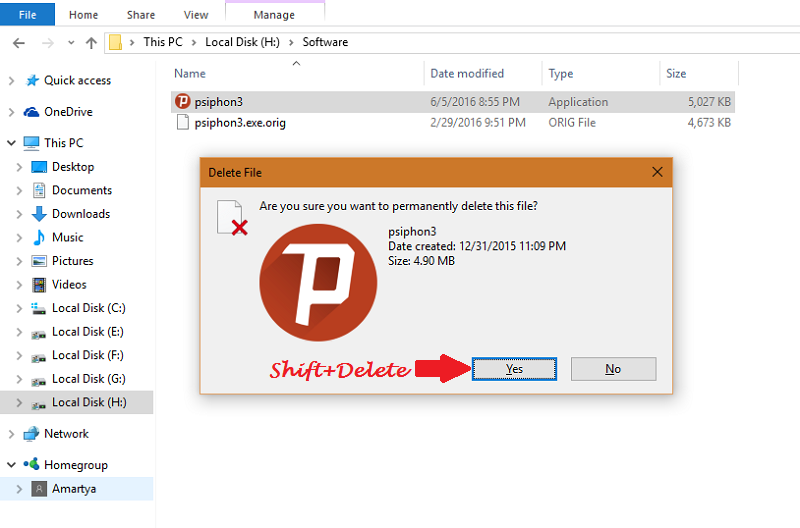This screenshot has height=528, width=800.
Task: Expand the Local Disk (C:) node
Action: pyautogui.click(x=19, y=308)
